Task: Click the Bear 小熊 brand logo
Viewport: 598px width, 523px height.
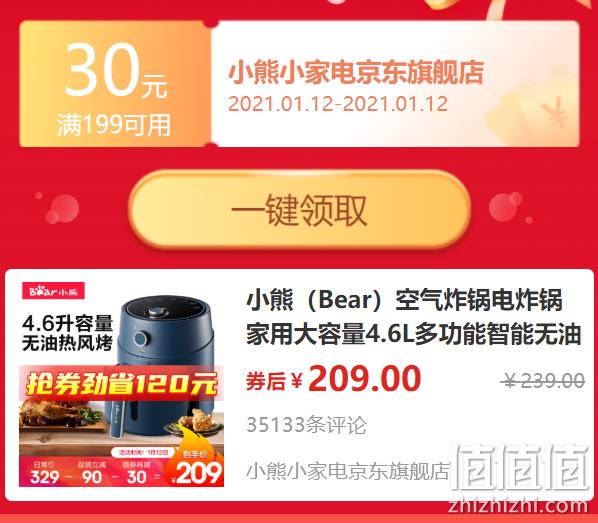Action: coord(53,291)
